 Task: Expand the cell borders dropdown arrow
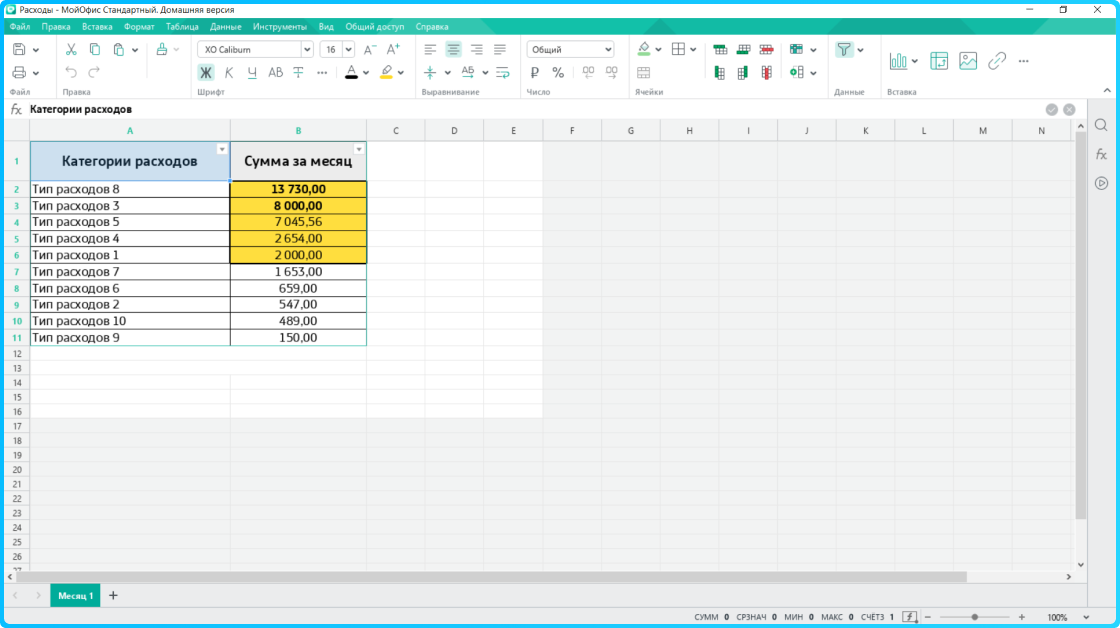point(694,50)
